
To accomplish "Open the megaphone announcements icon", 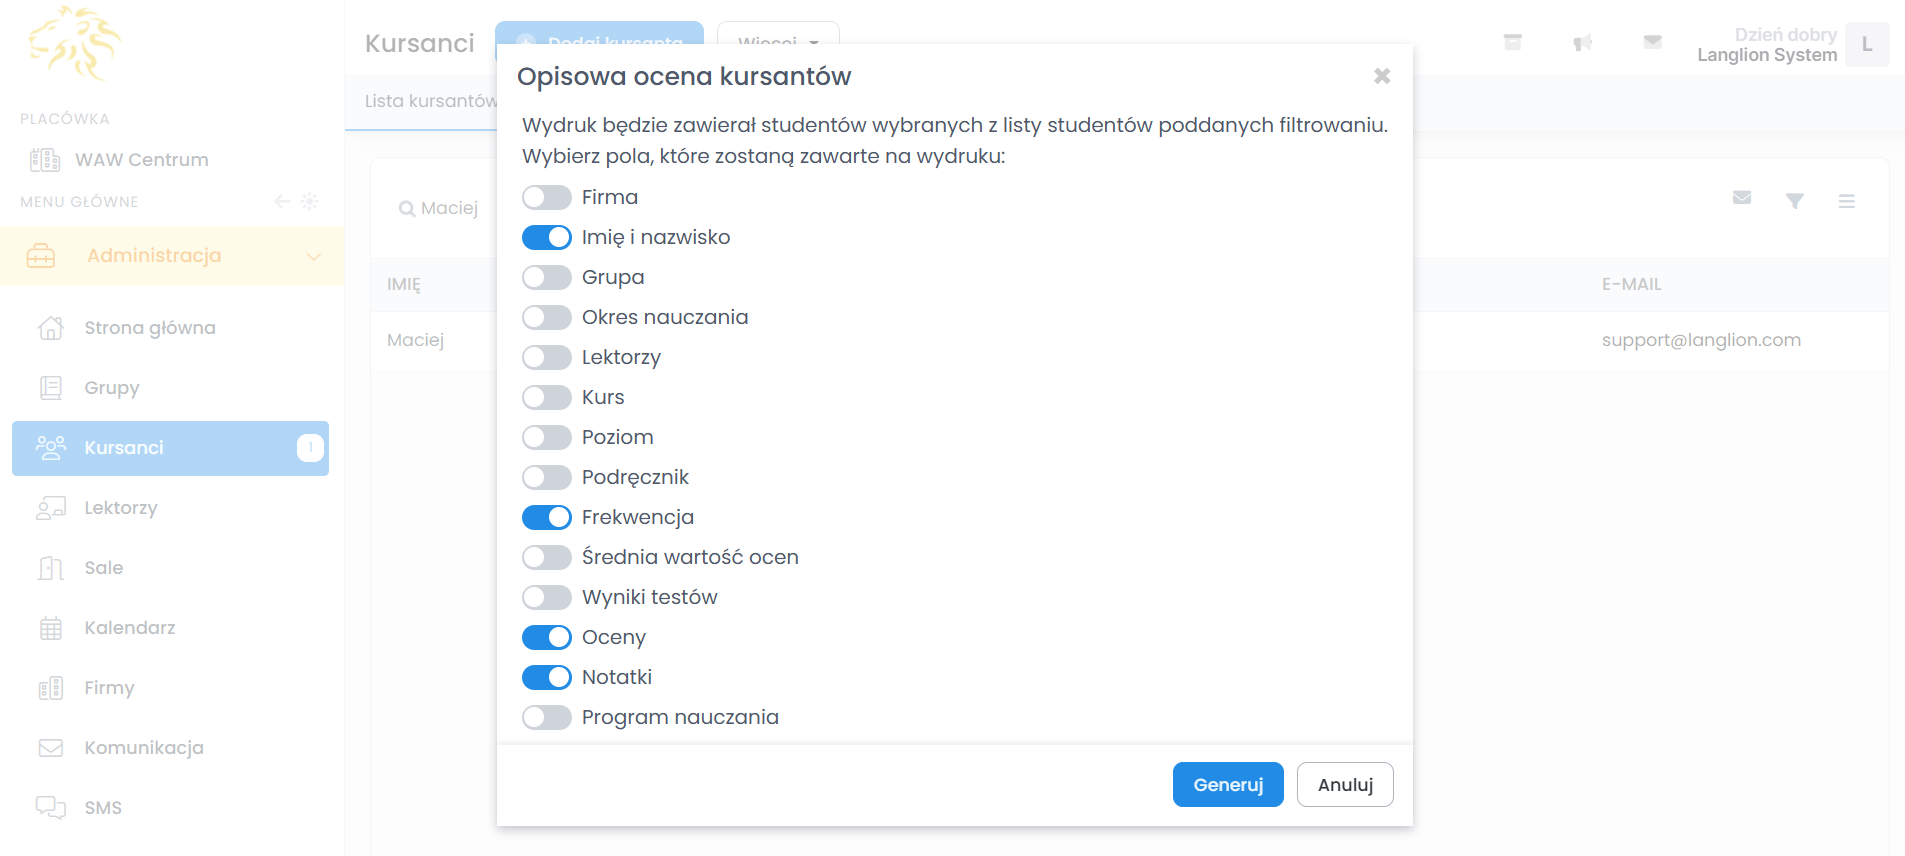I will [1583, 43].
